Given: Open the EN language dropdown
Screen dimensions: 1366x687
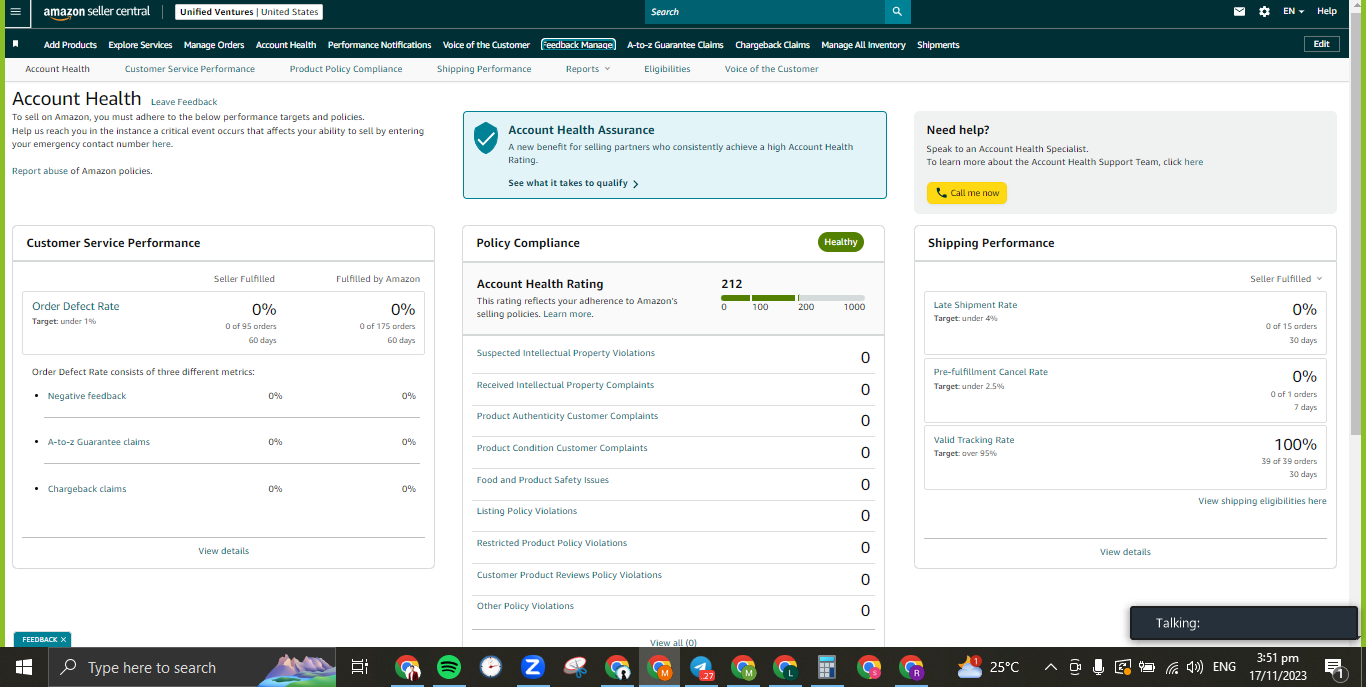Looking at the screenshot, I should point(1293,11).
